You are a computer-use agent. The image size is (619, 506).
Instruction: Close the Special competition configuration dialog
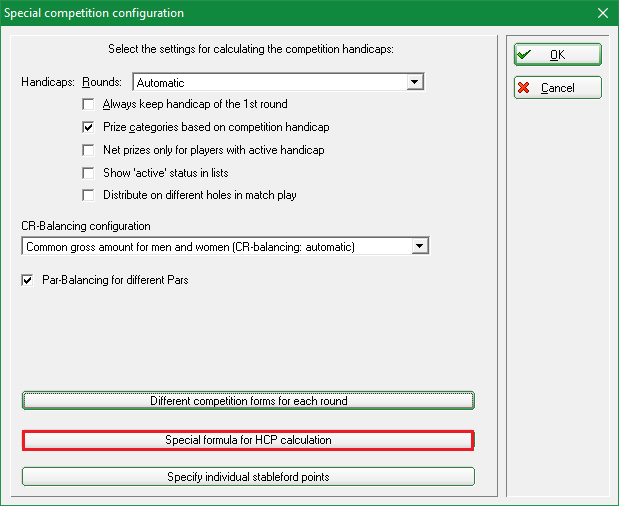[x=603, y=13]
